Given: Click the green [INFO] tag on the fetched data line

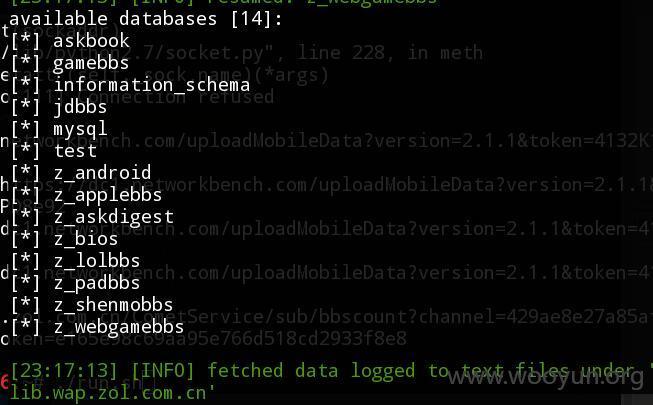Looking at the screenshot, I should 163,371.
